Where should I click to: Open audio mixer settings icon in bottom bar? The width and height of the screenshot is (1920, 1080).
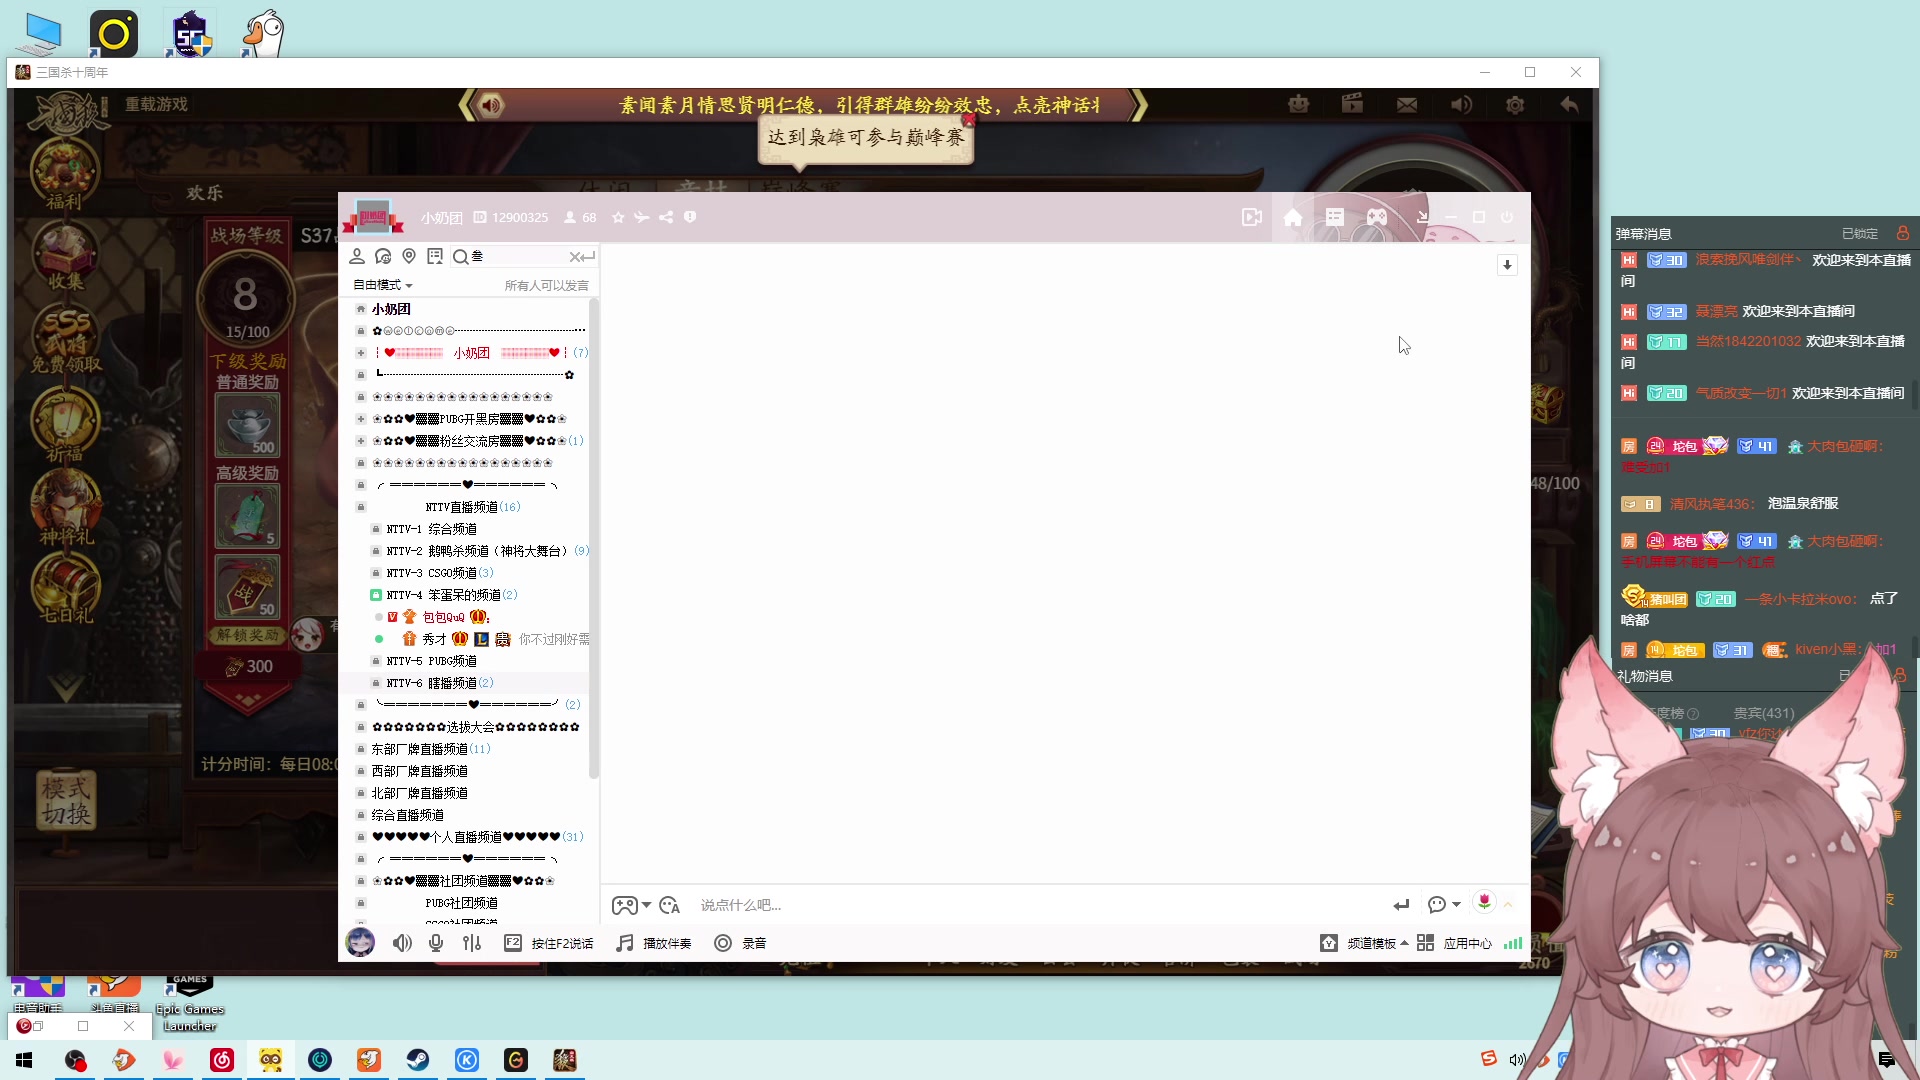pos(472,943)
